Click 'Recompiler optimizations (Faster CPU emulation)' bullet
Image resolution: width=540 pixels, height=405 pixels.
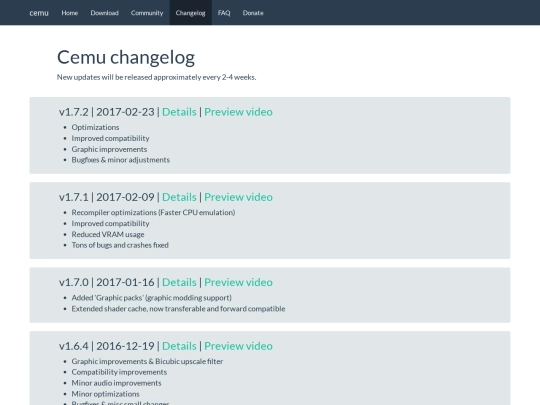[153, 212]
